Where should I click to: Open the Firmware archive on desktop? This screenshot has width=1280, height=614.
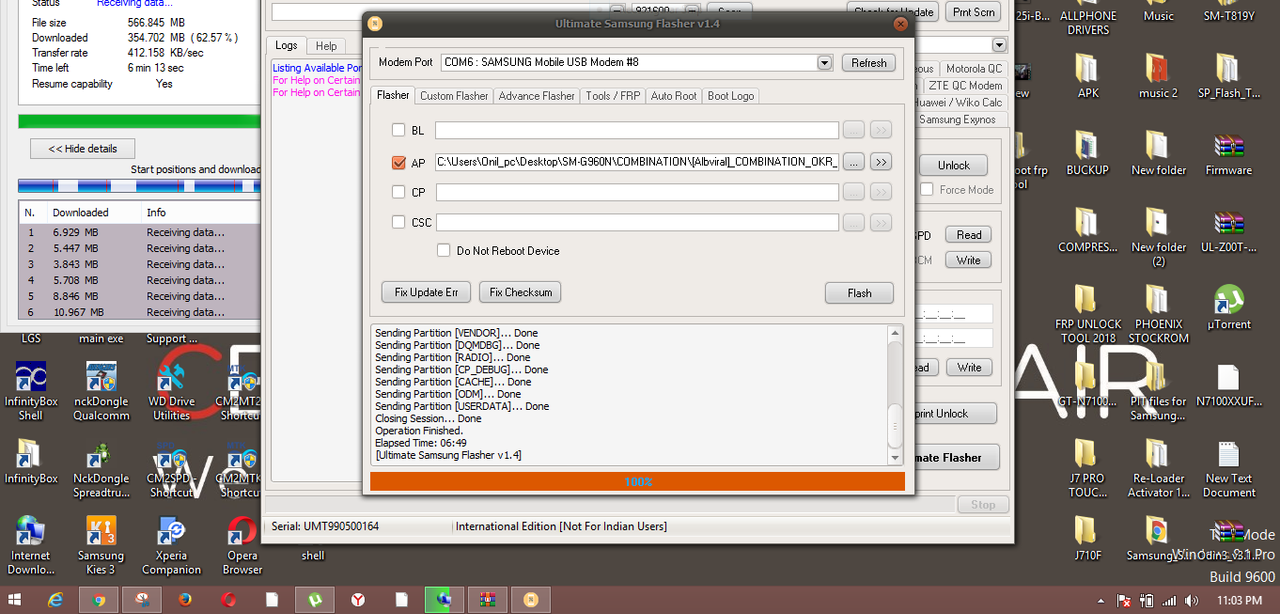pyautogui.click(x=1228, y=153)
